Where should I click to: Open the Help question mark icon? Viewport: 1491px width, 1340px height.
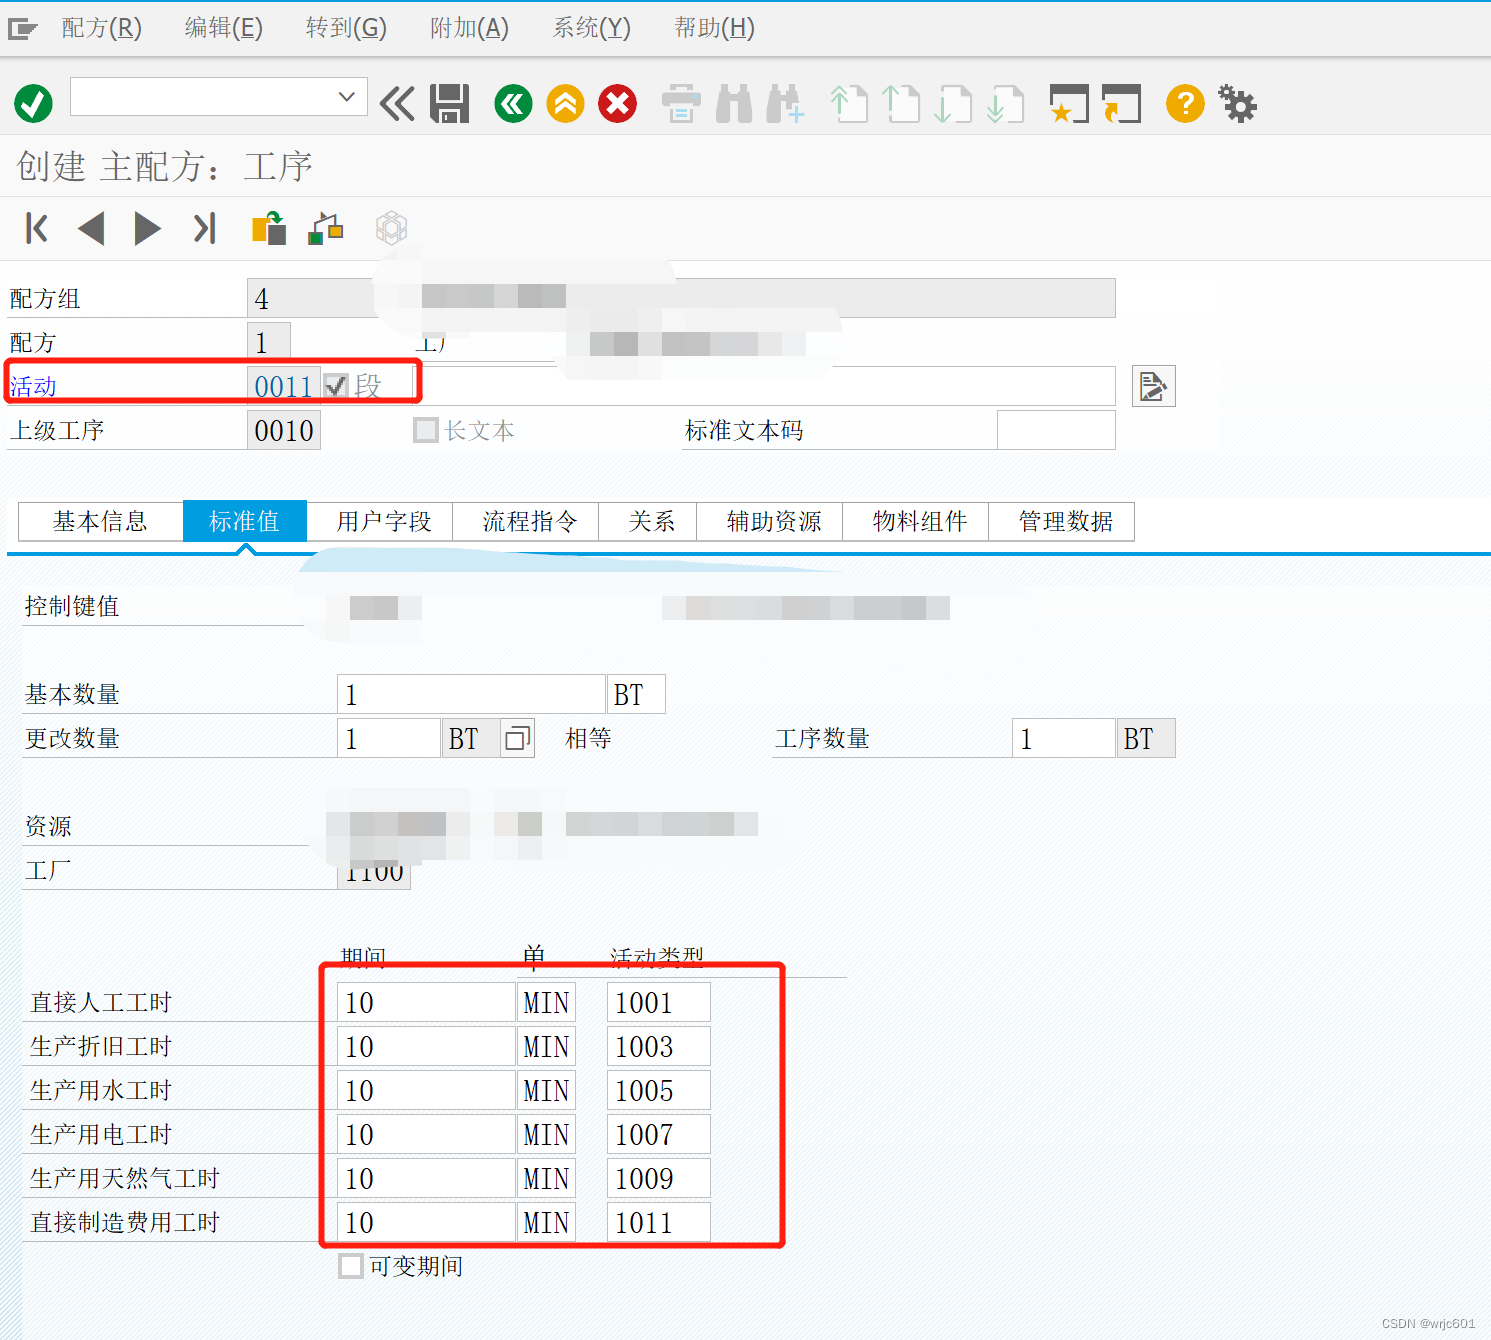click(1185, 103)
